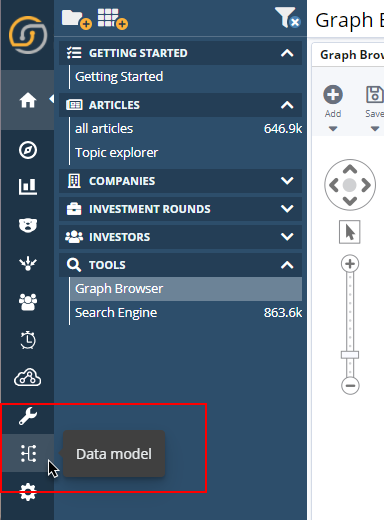This screenshot has width=384, height=520.
Task: Open the compass Discover sidebar icon
Action: pos(28,150)
